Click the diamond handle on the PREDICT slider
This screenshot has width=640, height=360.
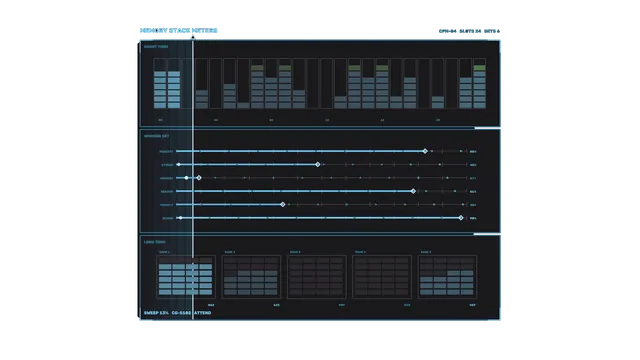click(282, 204)
